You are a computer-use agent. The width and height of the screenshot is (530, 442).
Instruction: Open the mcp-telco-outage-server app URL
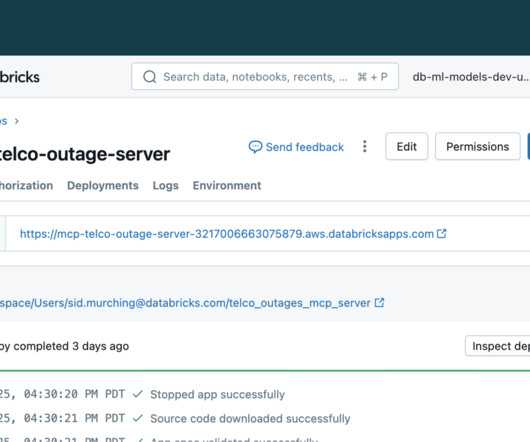(x=226, y=234)
